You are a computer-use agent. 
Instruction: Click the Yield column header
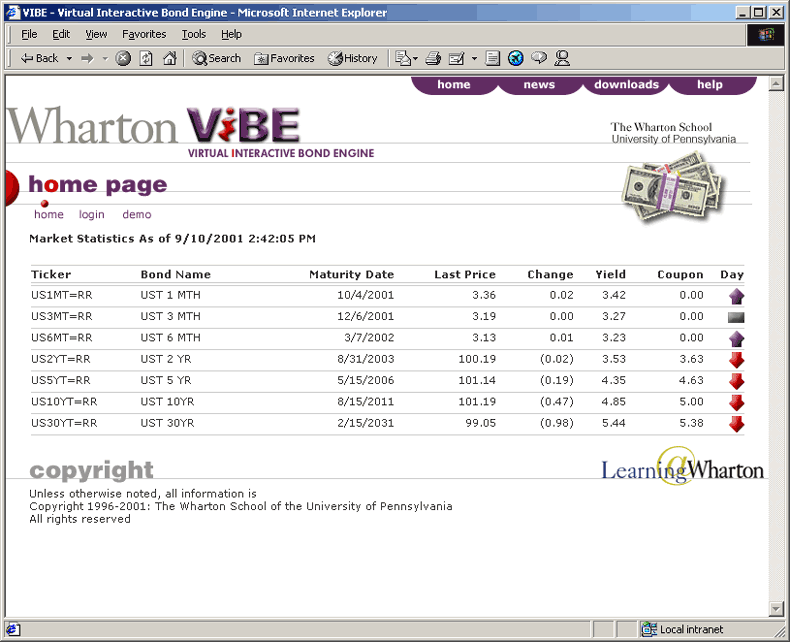[610, 275]
